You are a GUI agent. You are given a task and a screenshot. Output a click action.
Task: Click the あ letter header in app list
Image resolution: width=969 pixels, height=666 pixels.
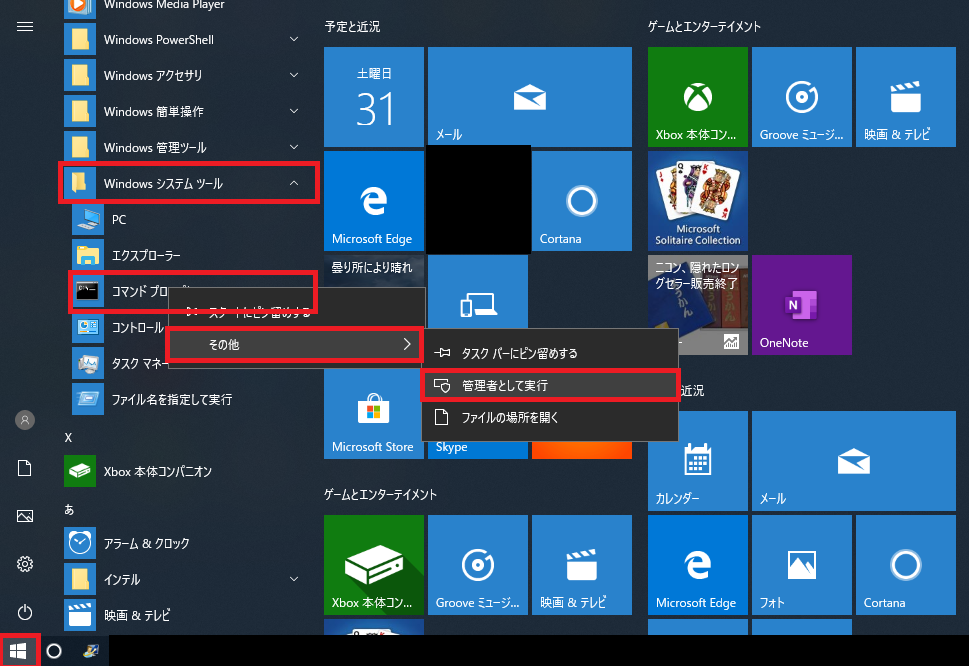tap(69, 509)
